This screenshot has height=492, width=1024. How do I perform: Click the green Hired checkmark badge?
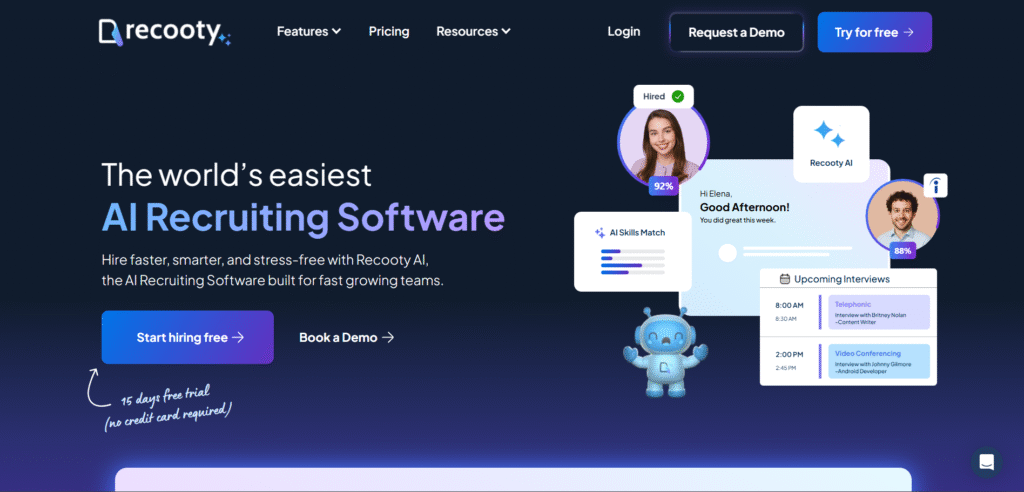[678, 96]
